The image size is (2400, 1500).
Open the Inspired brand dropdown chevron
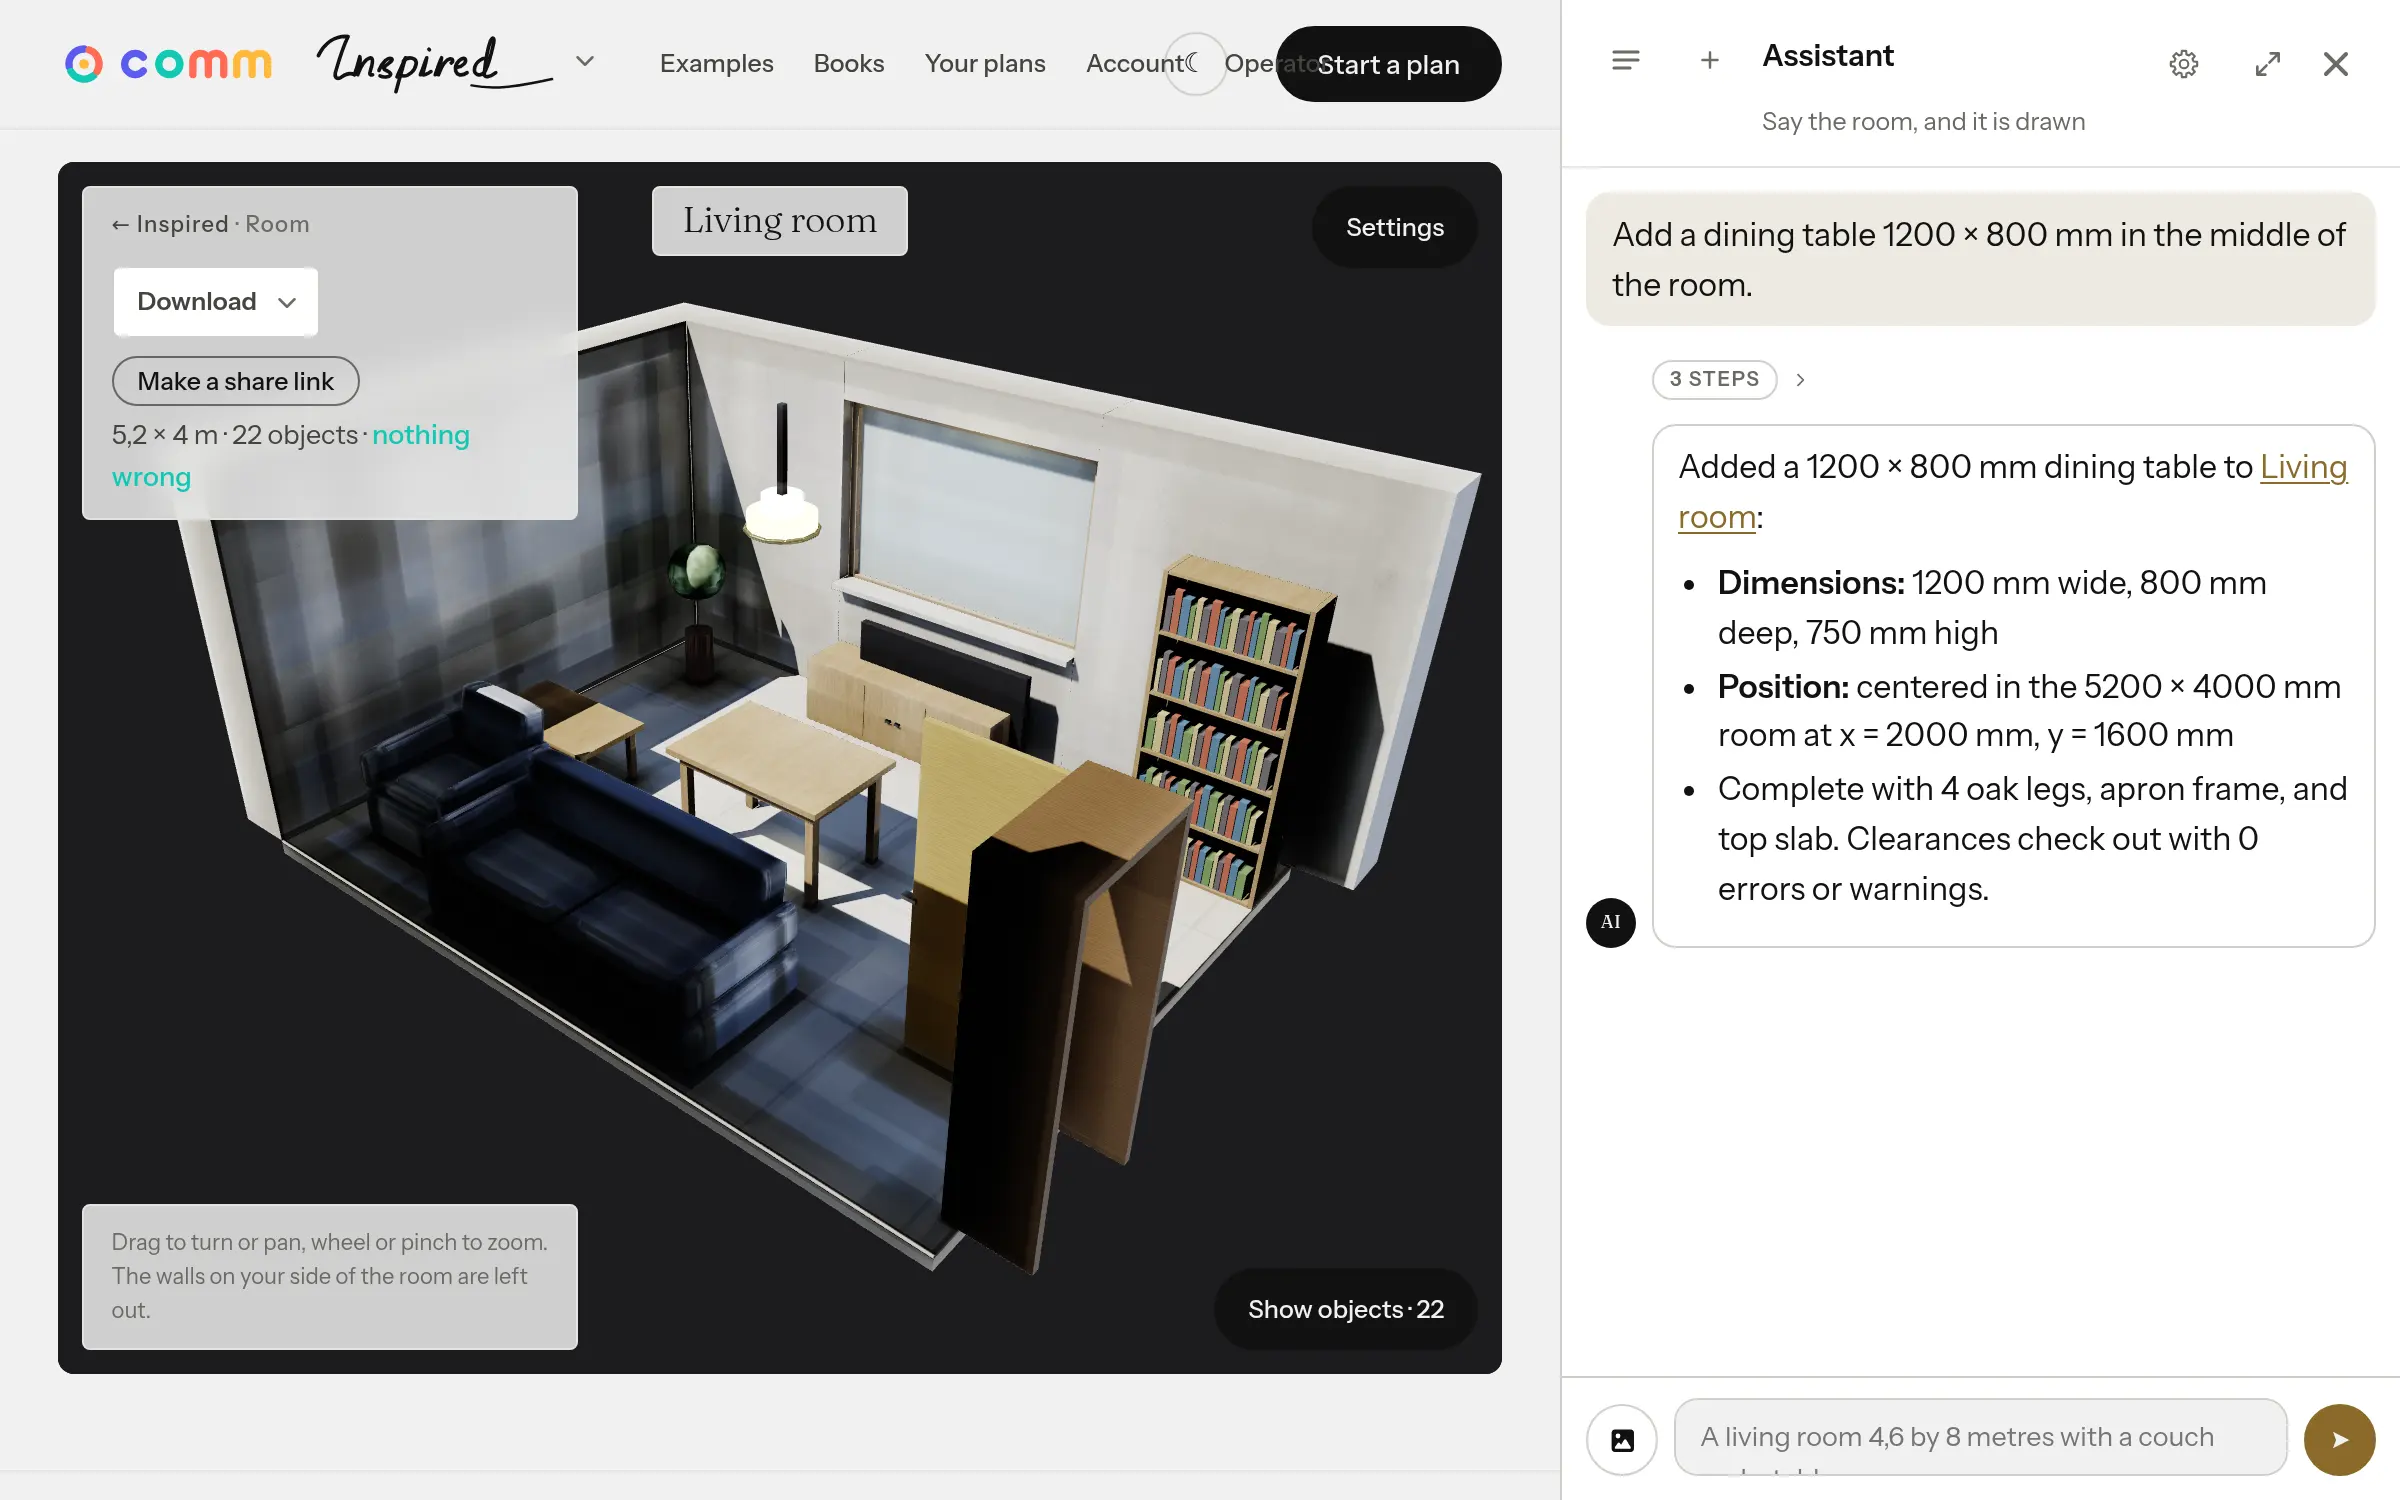point(585,62)
